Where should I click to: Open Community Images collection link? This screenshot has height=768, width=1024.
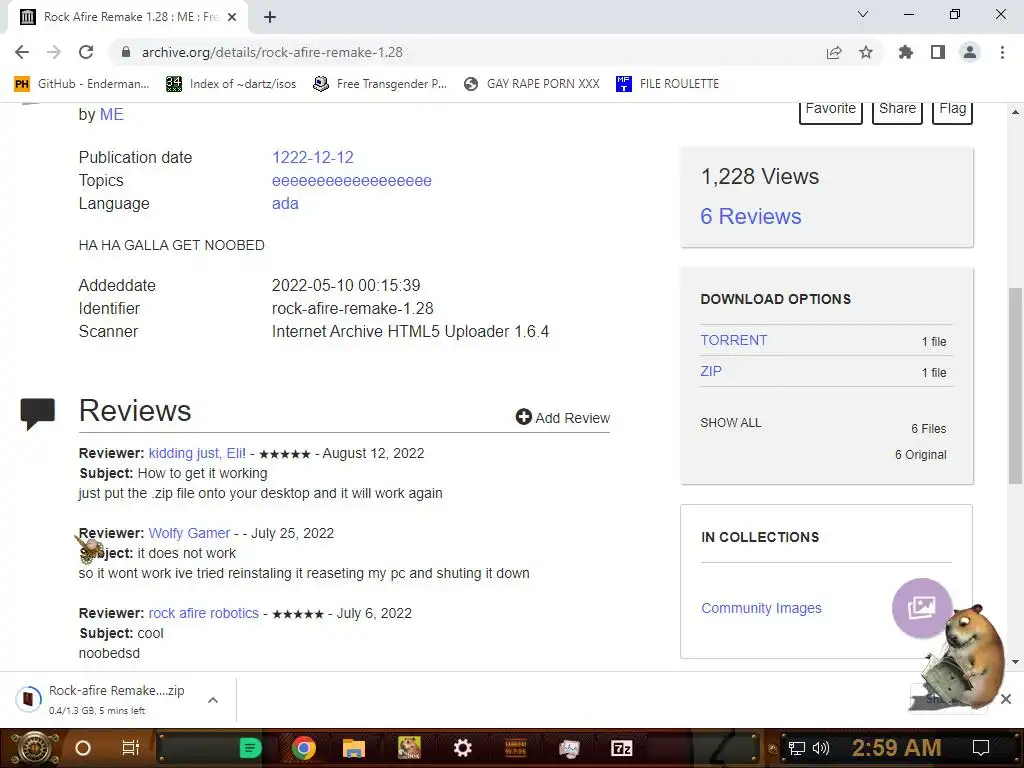pos(761,608)
